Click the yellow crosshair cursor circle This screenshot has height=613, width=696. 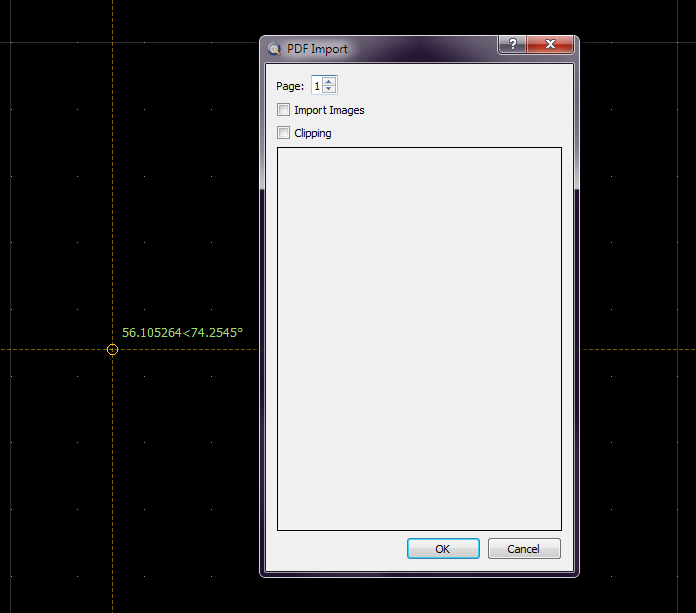(112, 350)
